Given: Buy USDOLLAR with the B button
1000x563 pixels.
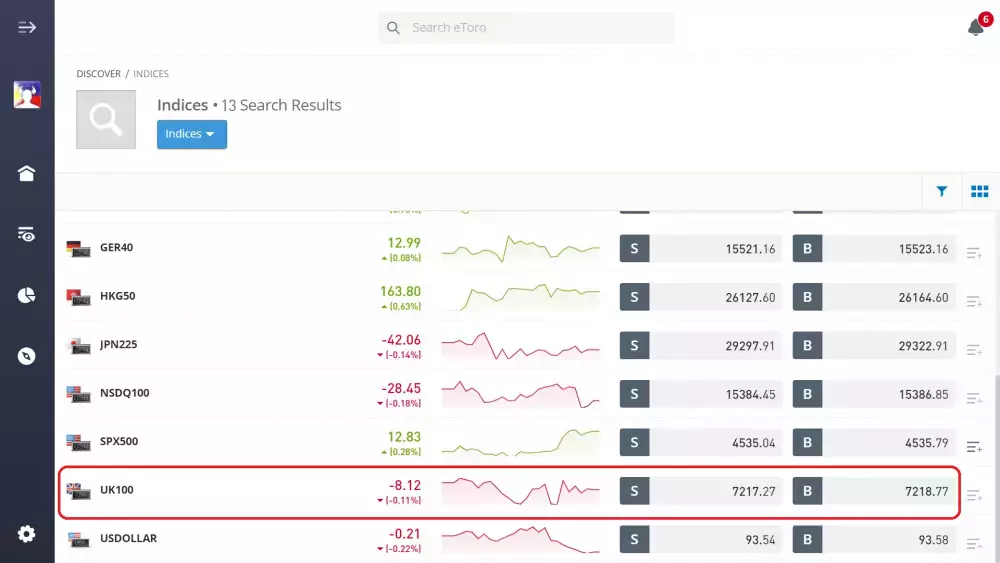Looking at the screenshot, I should pyautogui.click(x=807, y=539).
